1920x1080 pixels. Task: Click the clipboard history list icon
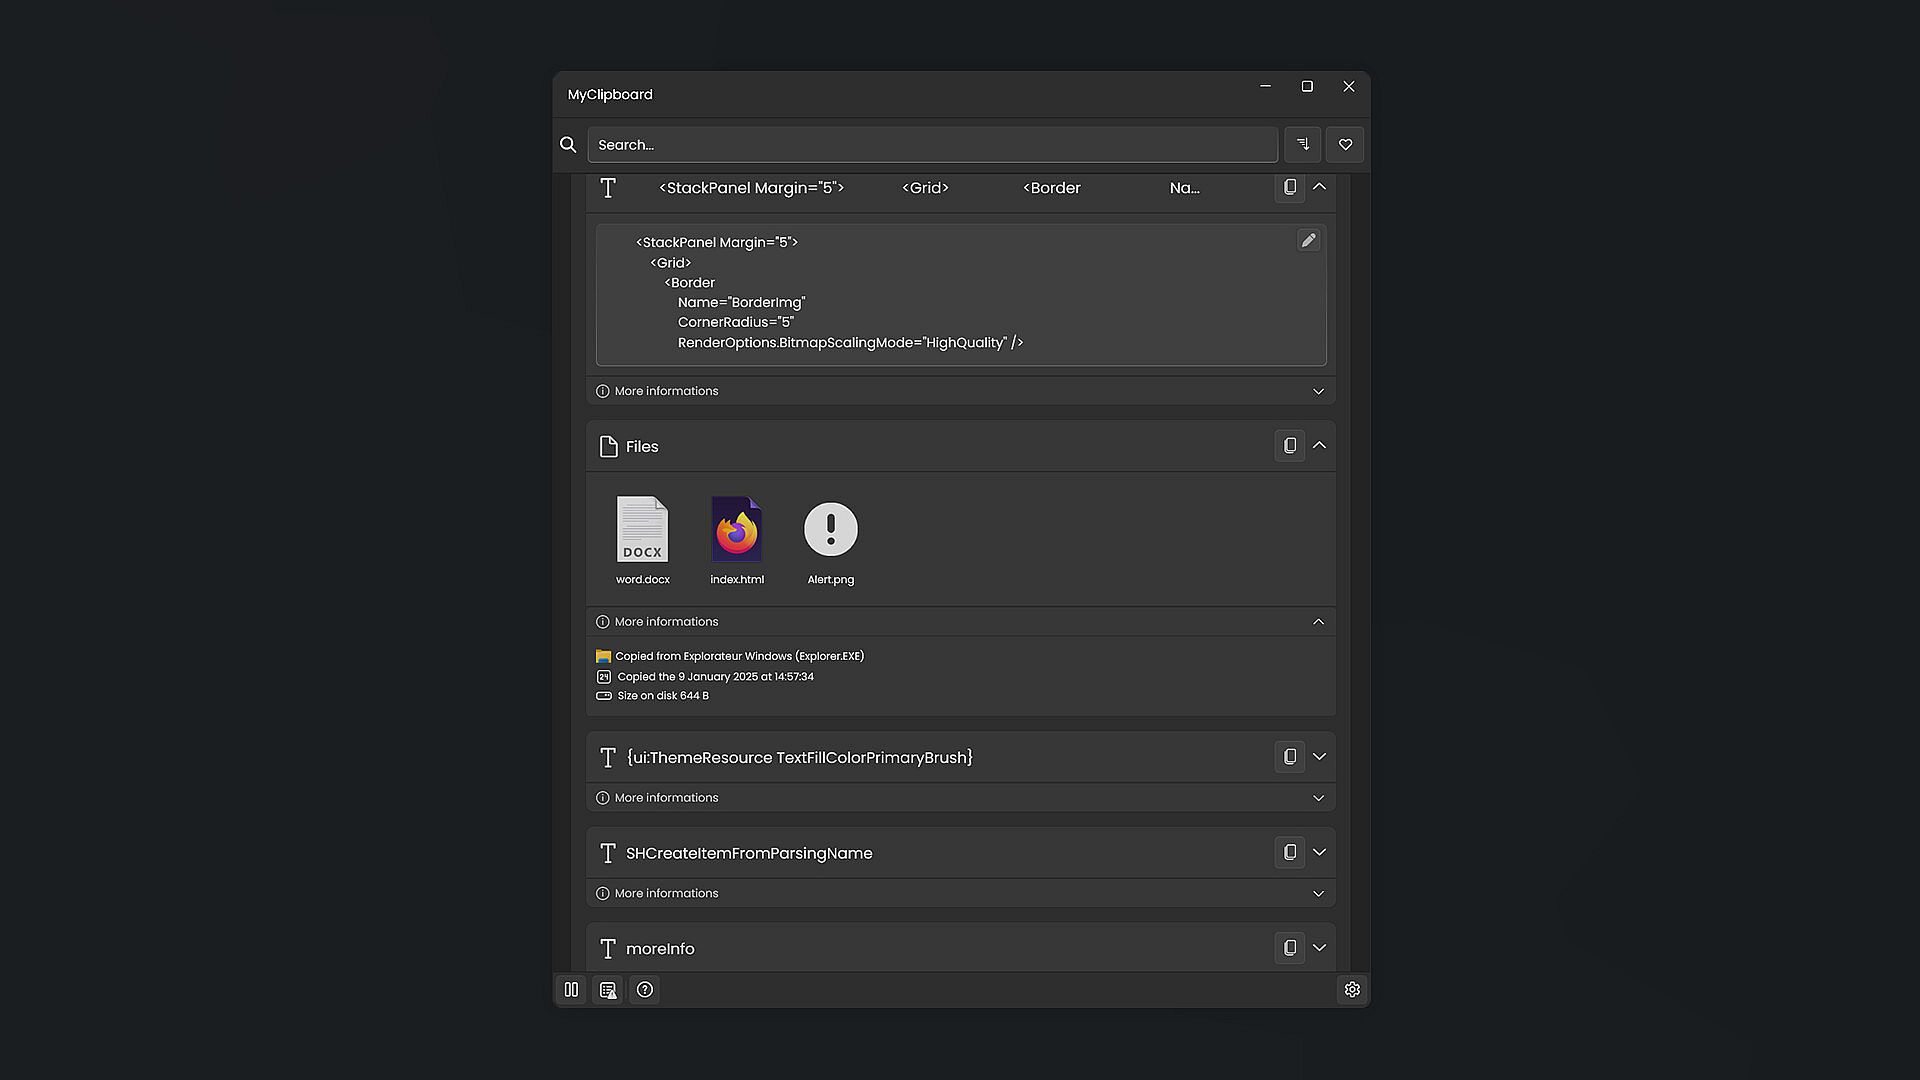[x=608, y=989]
